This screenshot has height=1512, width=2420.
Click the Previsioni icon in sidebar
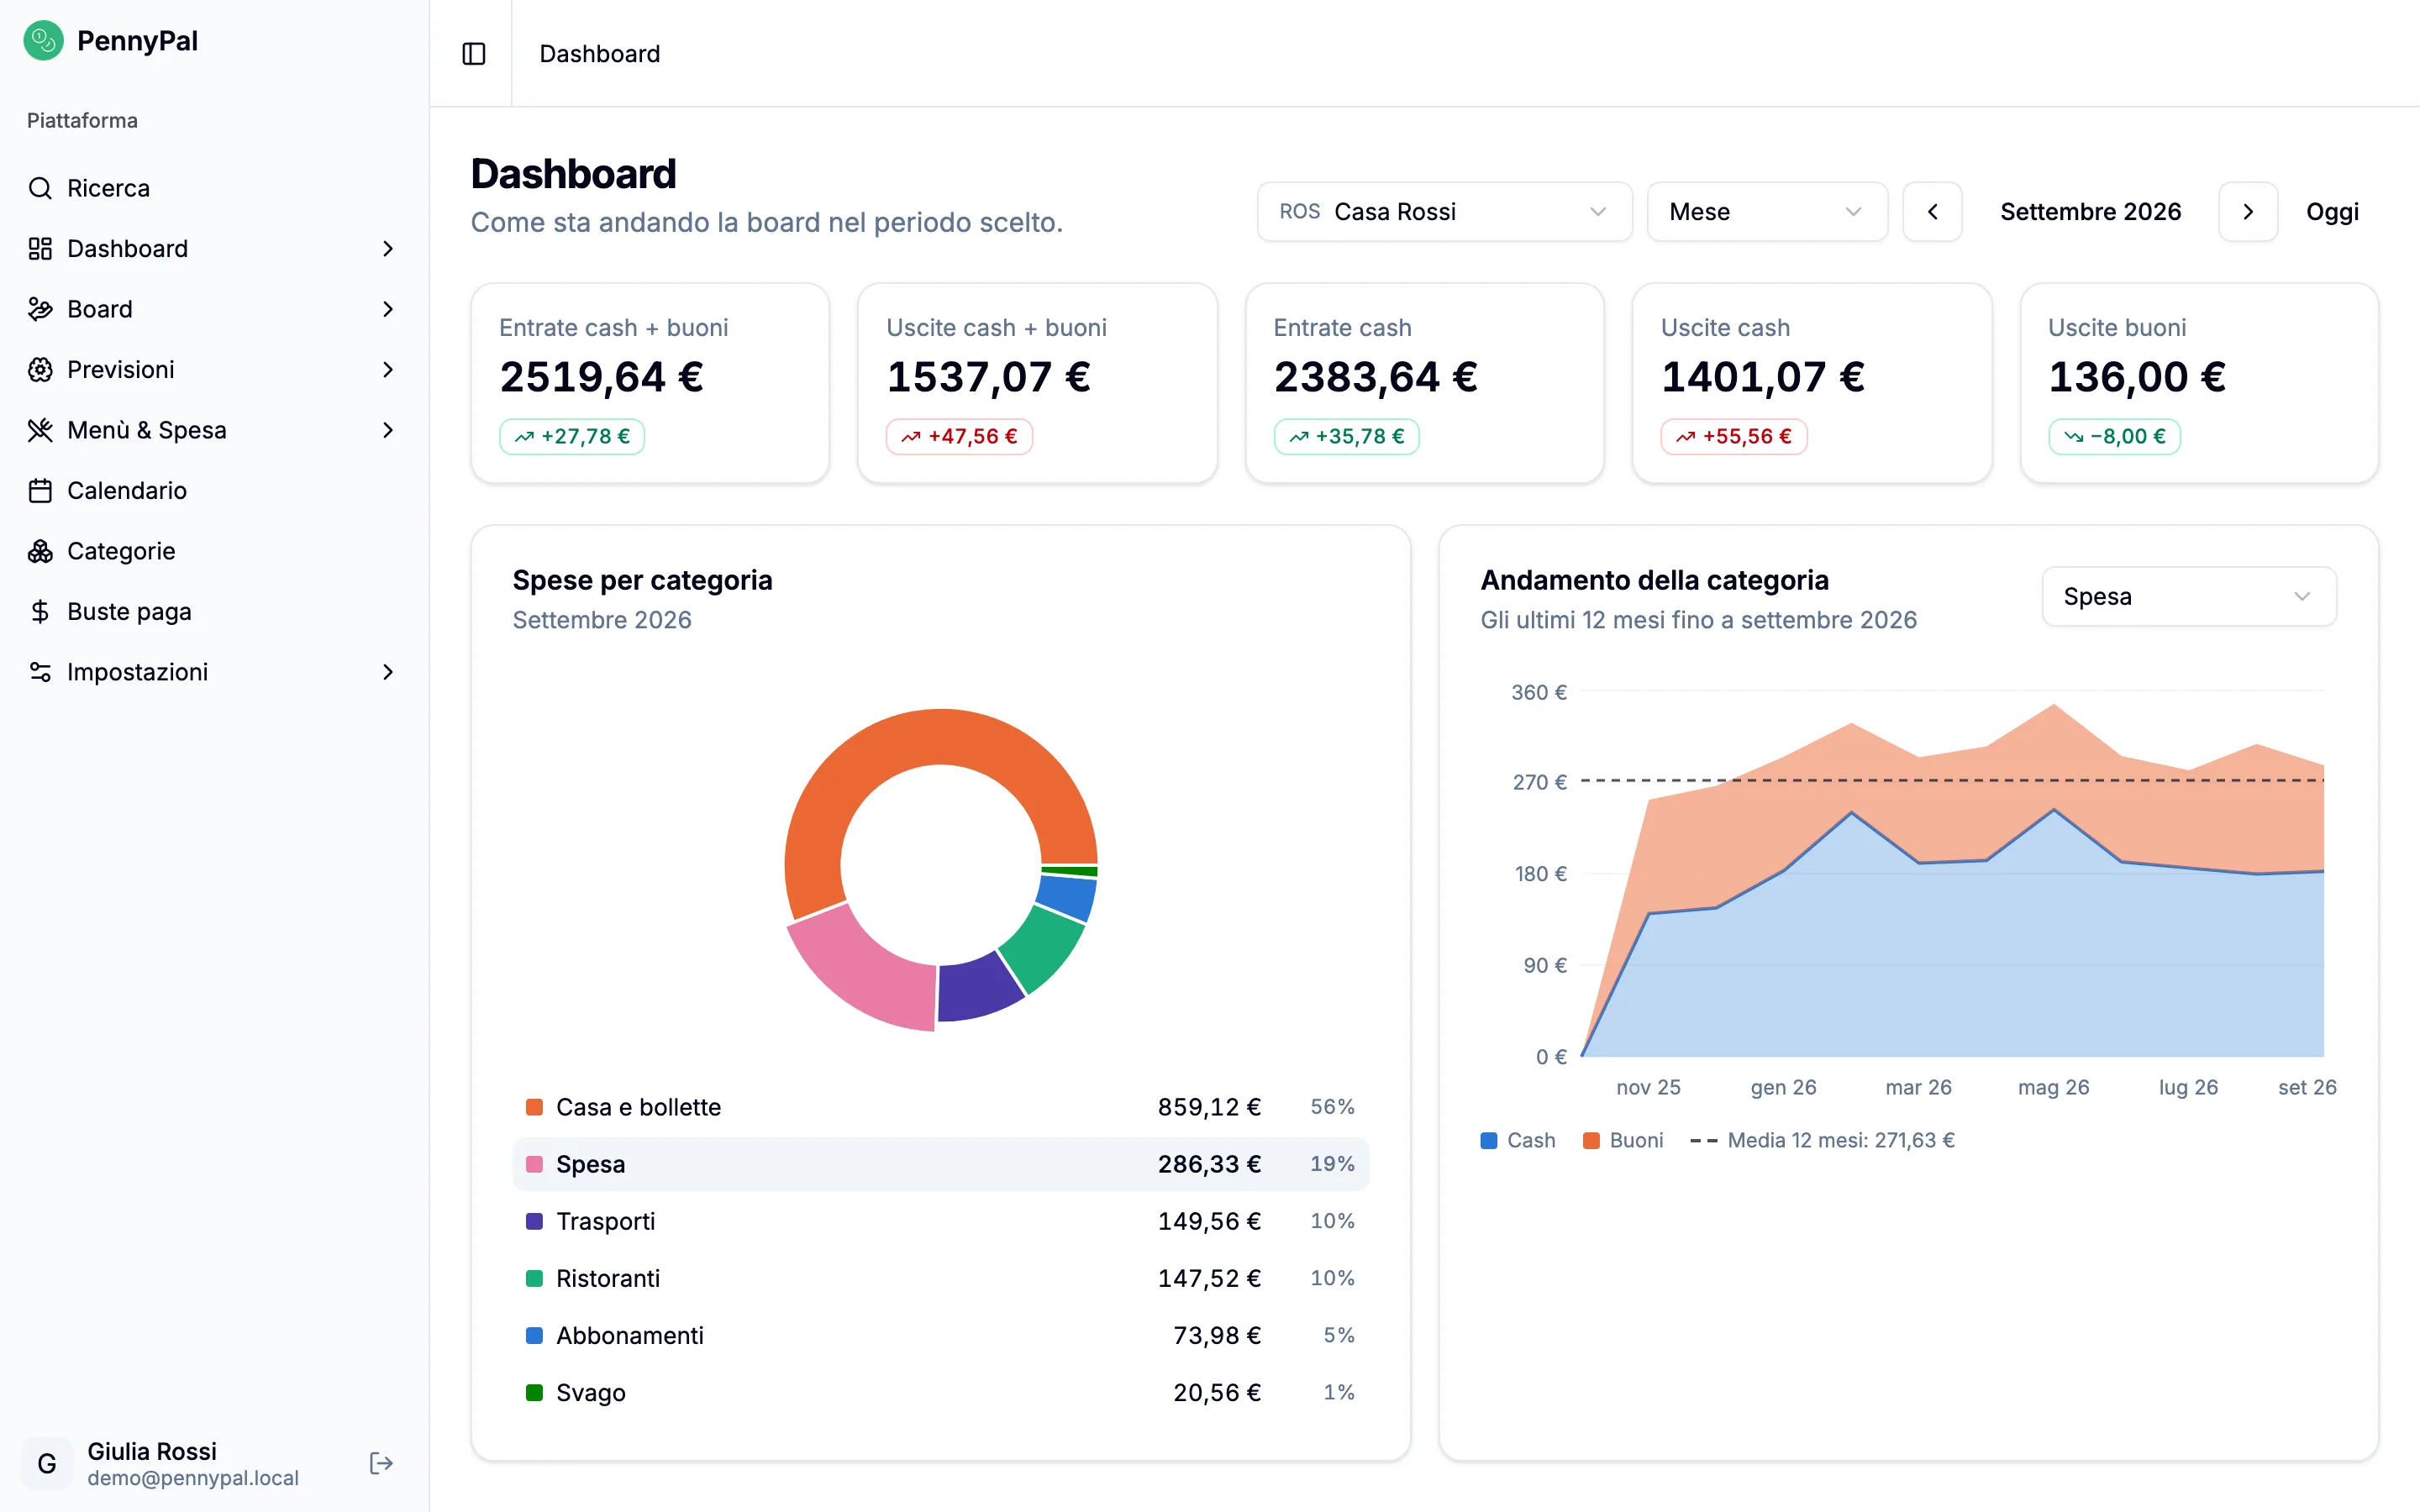click(40, 370)
